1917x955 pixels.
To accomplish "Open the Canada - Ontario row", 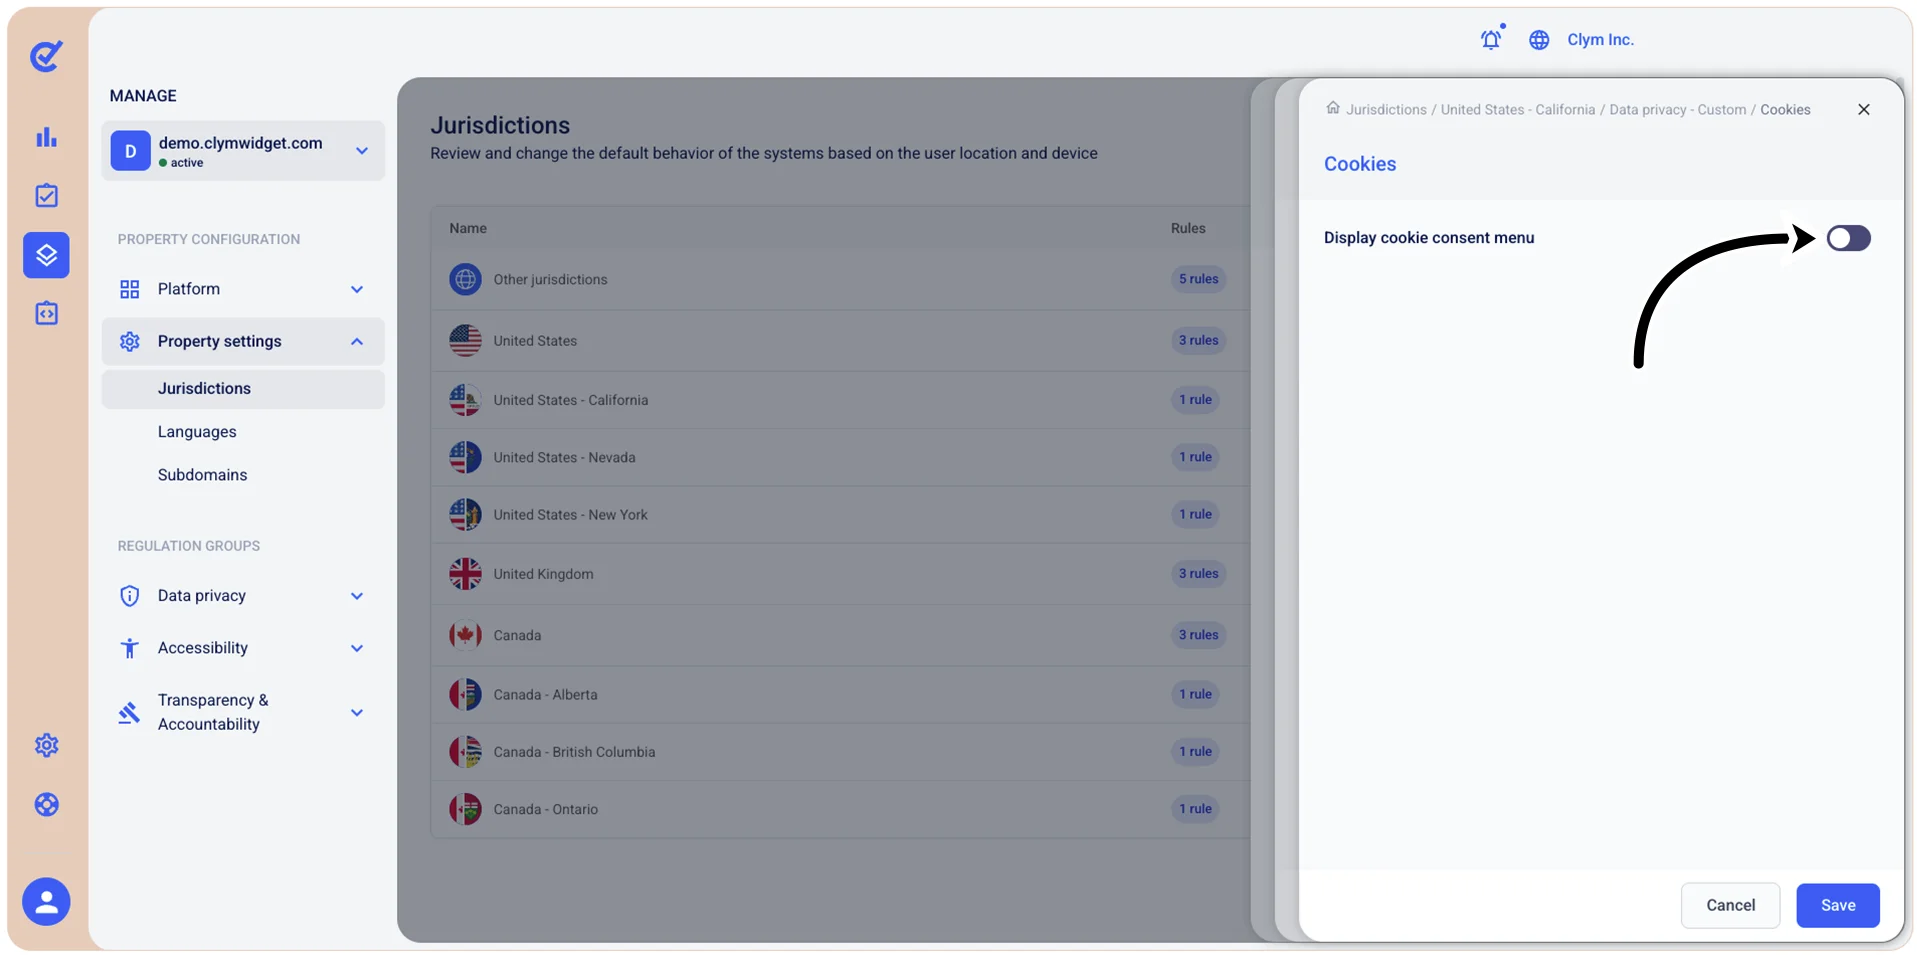I will [x=840, y=809].
